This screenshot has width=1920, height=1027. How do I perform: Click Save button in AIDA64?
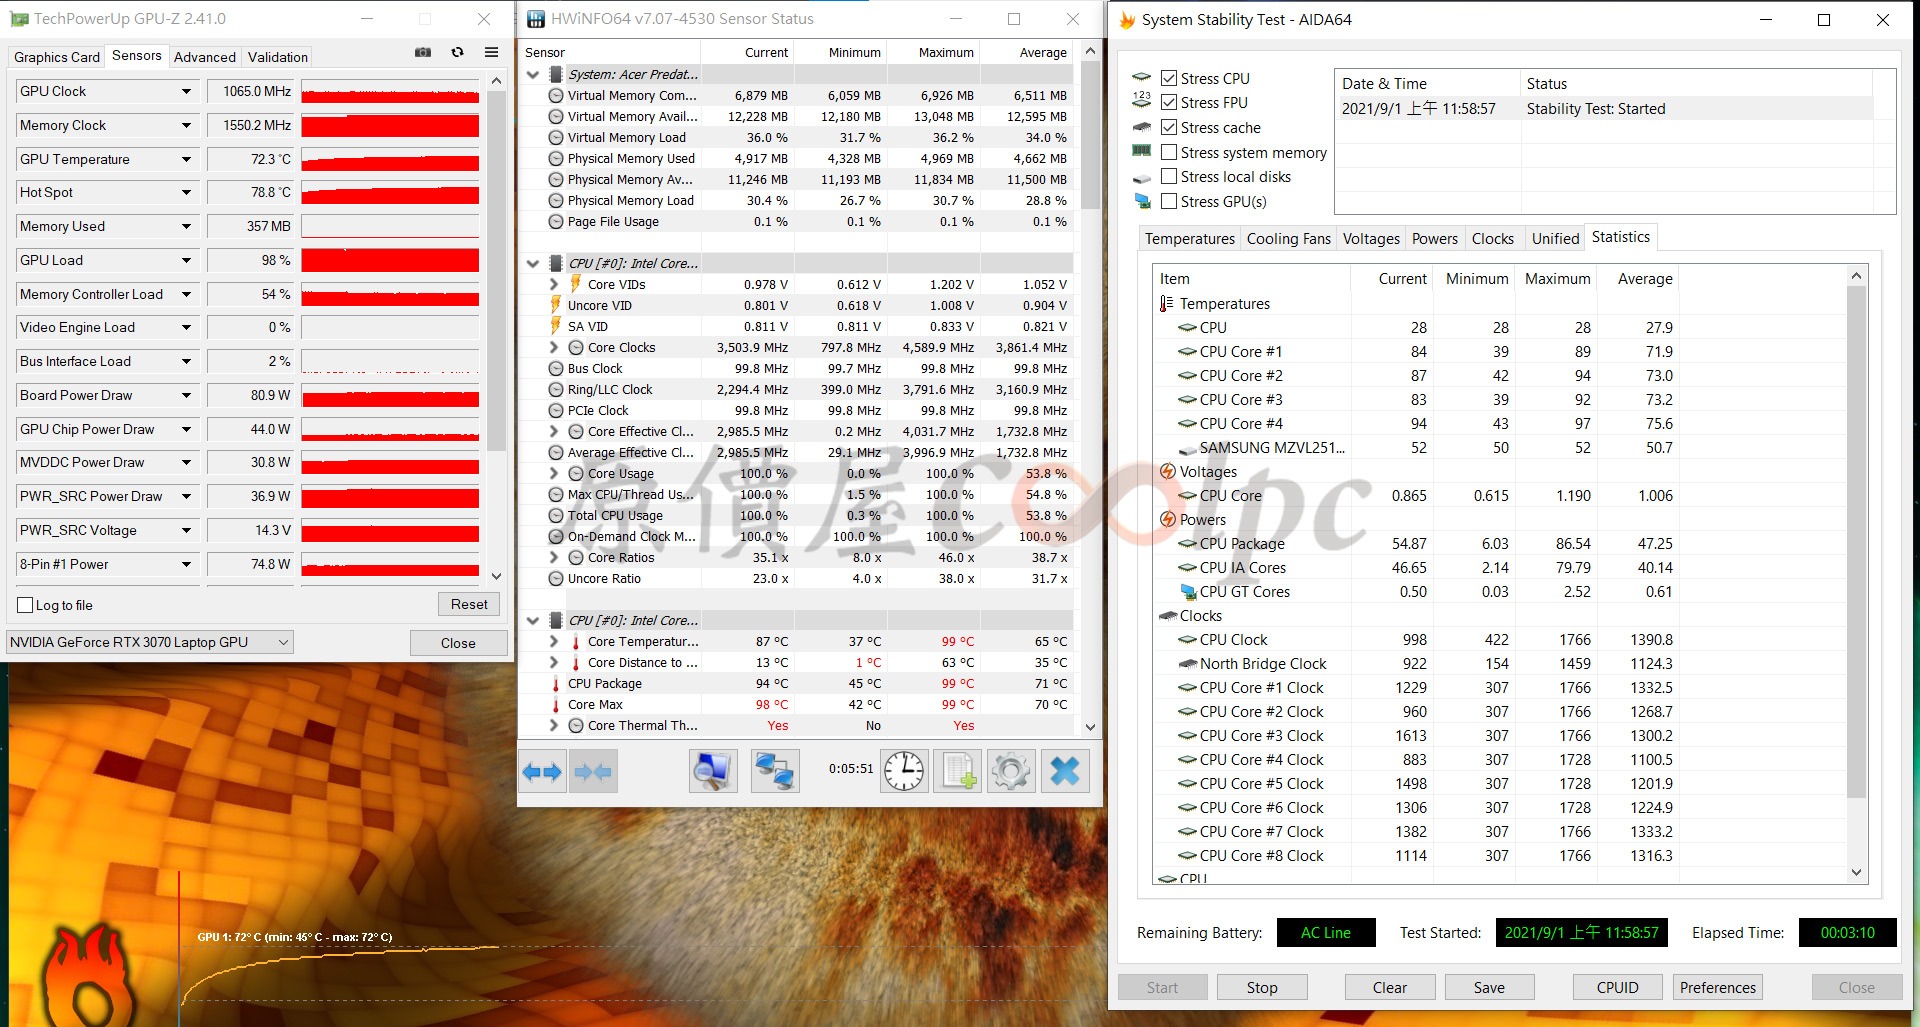point(1489,987)
